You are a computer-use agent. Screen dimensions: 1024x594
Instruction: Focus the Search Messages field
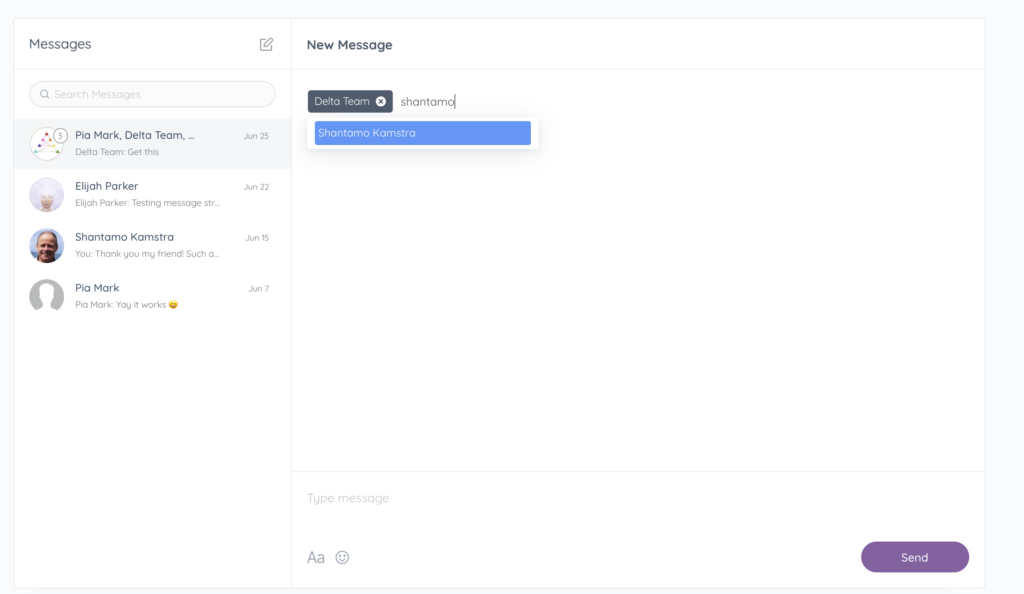(152, 94)
